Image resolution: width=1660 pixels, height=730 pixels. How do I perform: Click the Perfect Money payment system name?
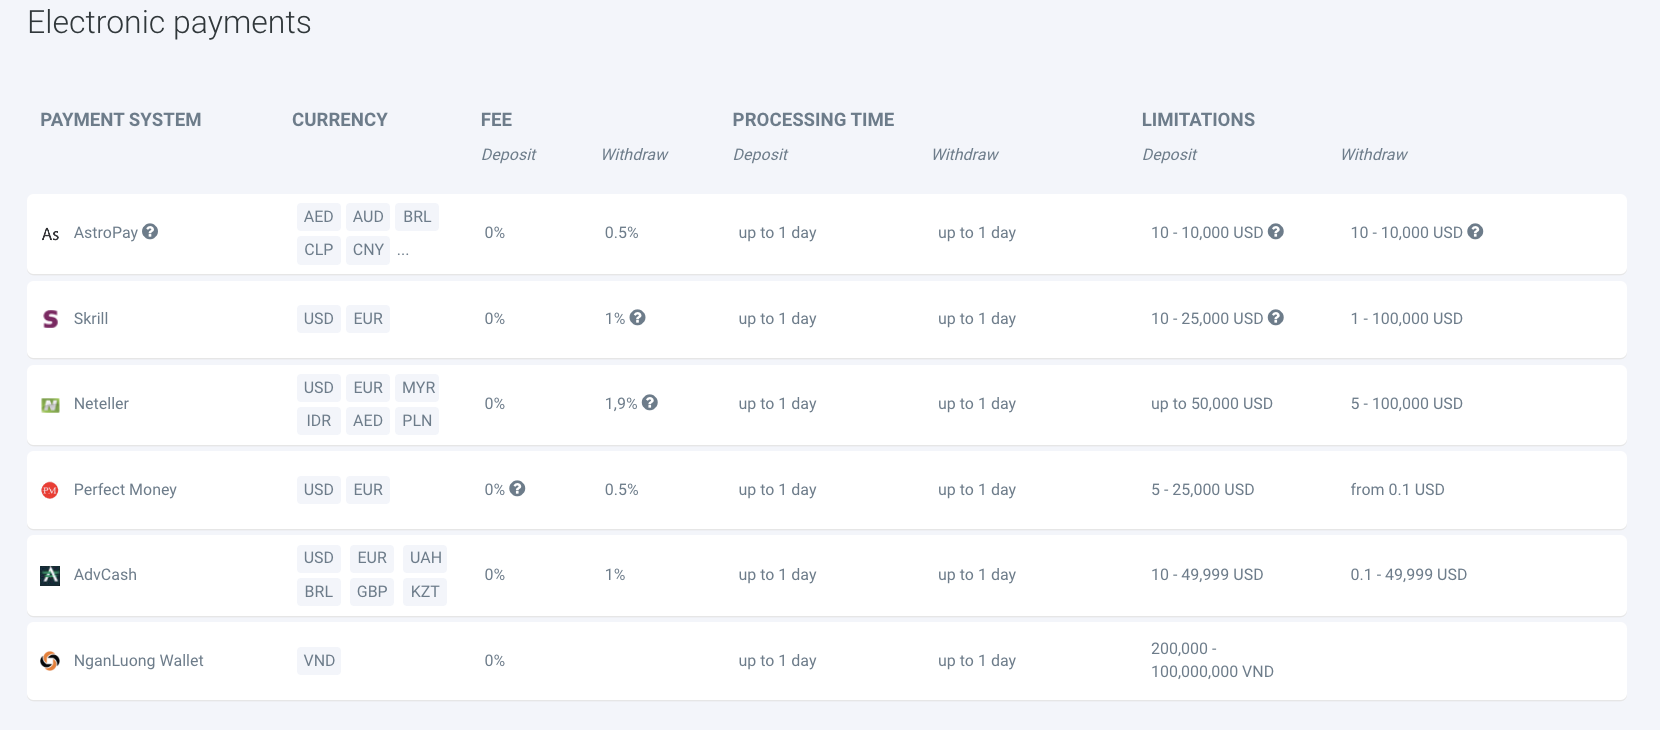[125, 490]
